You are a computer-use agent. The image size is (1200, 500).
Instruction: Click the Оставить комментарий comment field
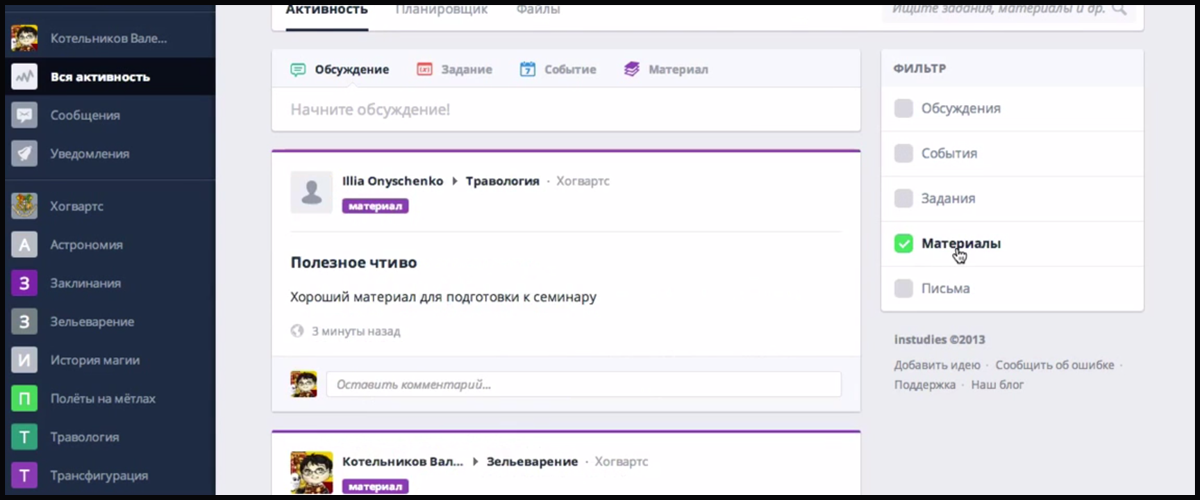coord(583,384)
